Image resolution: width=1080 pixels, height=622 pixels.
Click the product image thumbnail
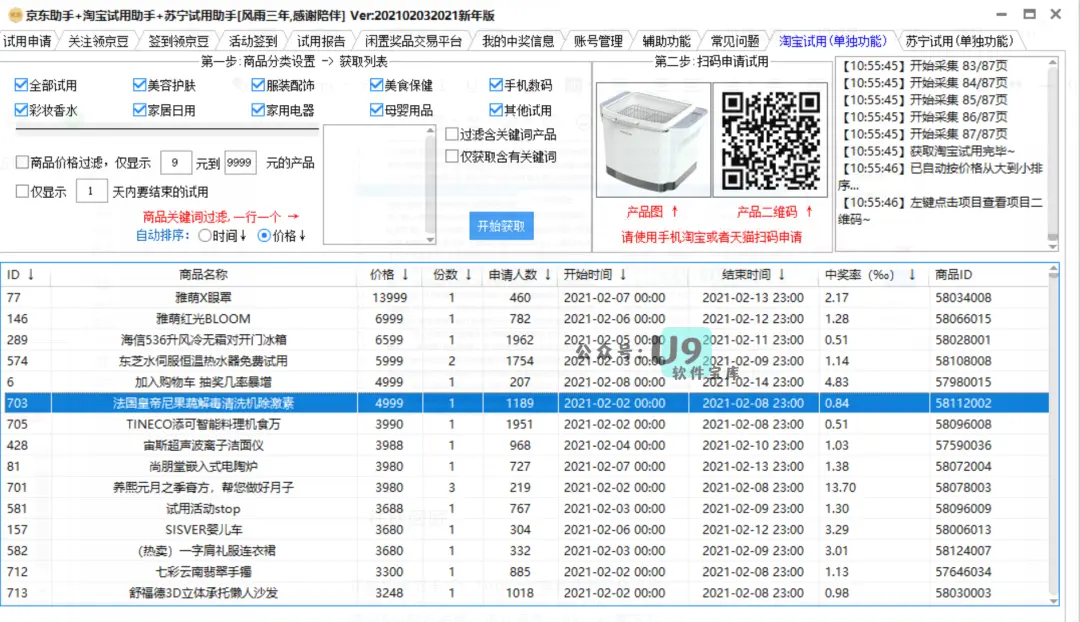tap(653, 140)
